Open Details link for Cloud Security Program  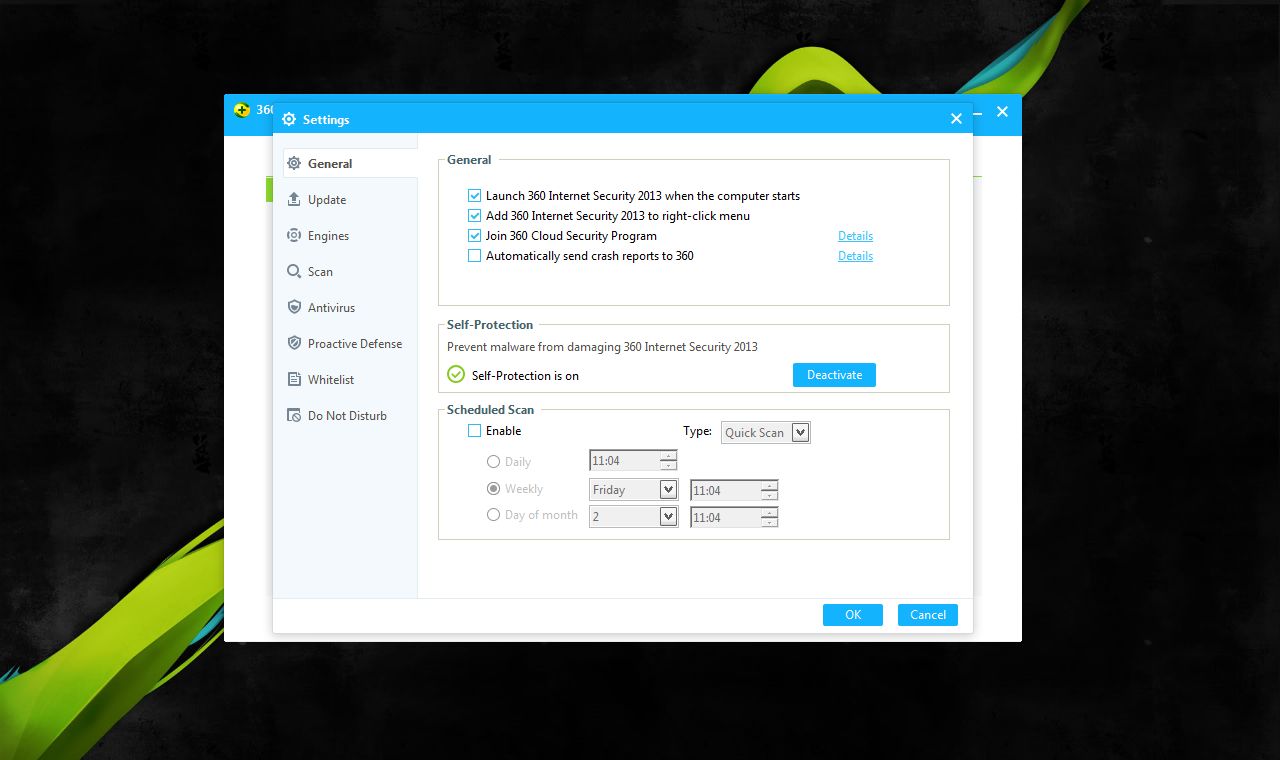point(855,236)
